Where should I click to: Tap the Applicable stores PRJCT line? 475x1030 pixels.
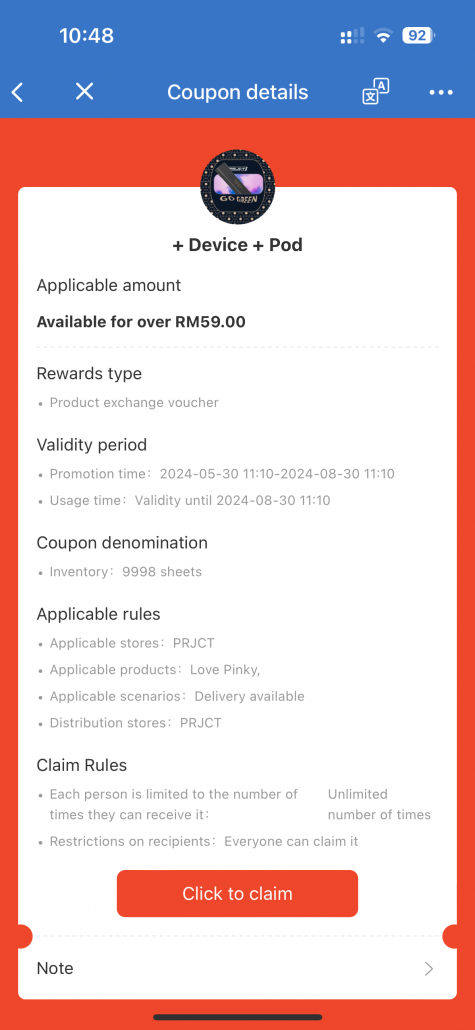pos(131,643)
